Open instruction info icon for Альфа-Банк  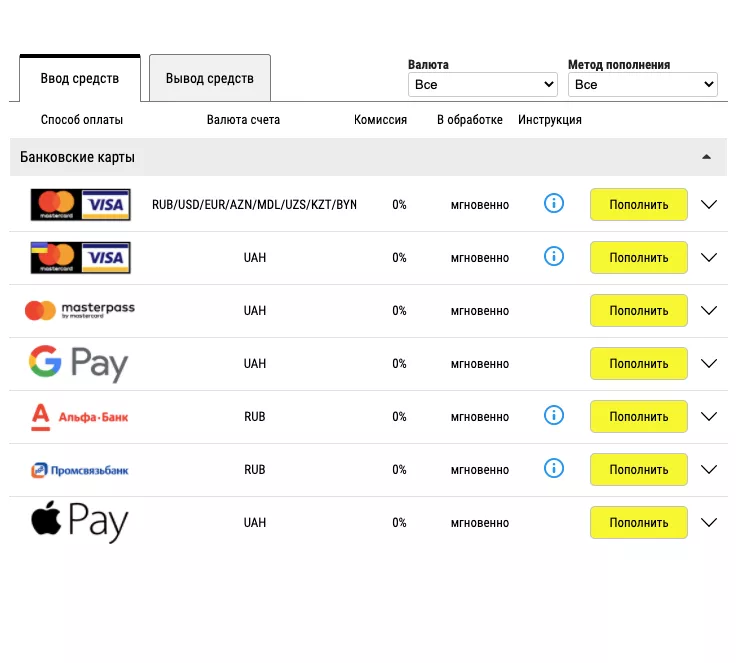click(553, 415)
